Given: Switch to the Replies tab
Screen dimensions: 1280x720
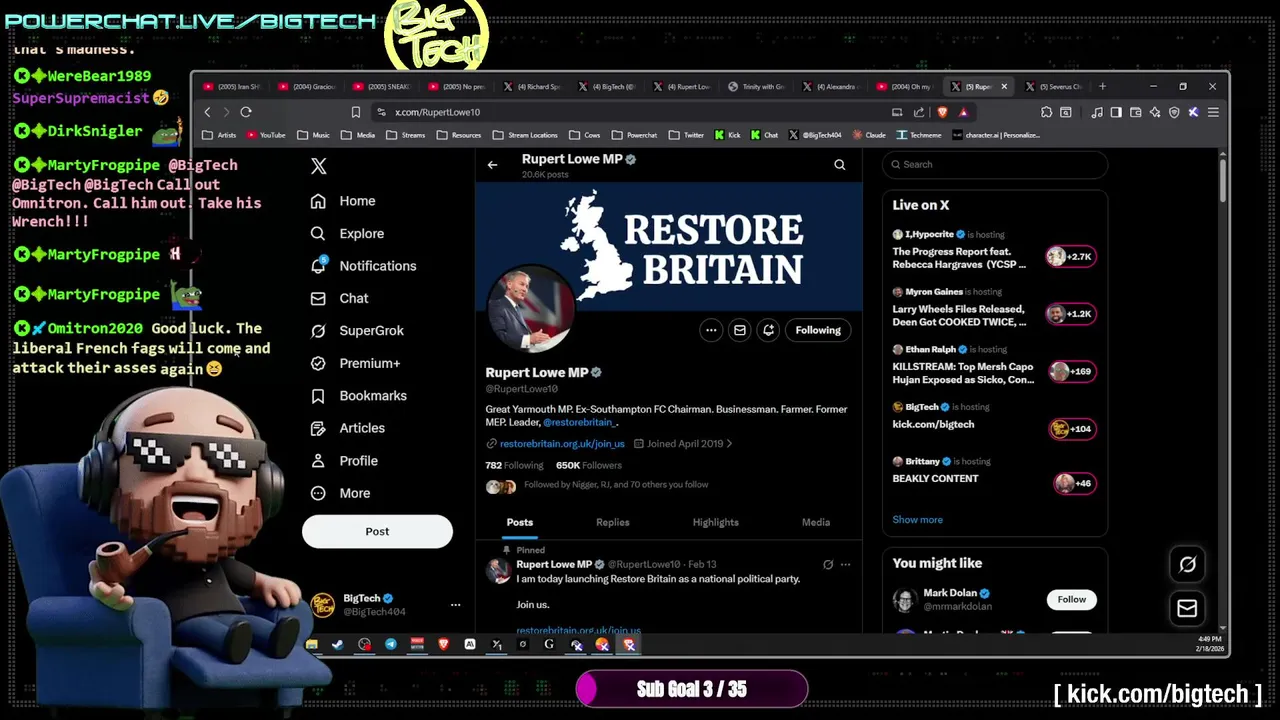Looking at the screenshot, I should coord(613,522).
